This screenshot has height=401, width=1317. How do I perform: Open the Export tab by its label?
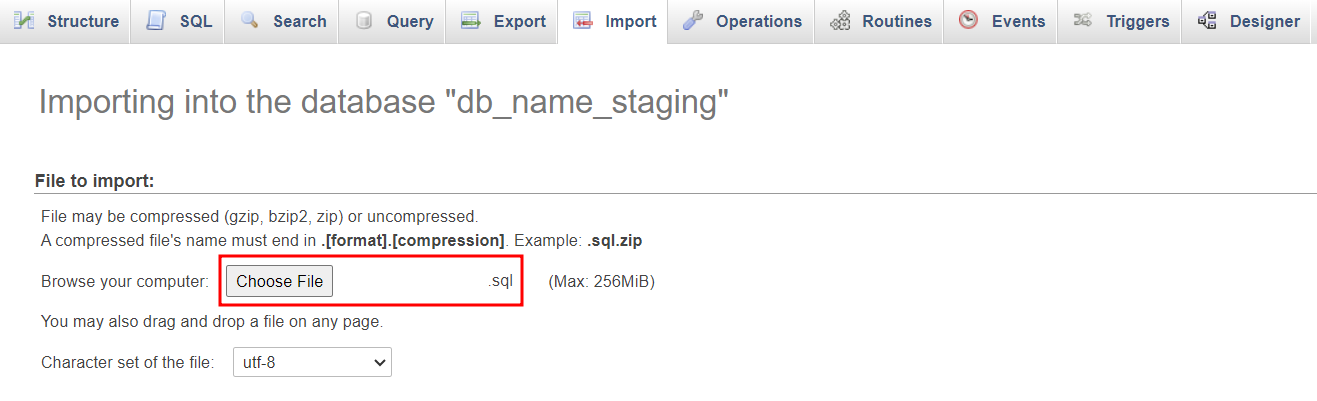click(520, 21)
